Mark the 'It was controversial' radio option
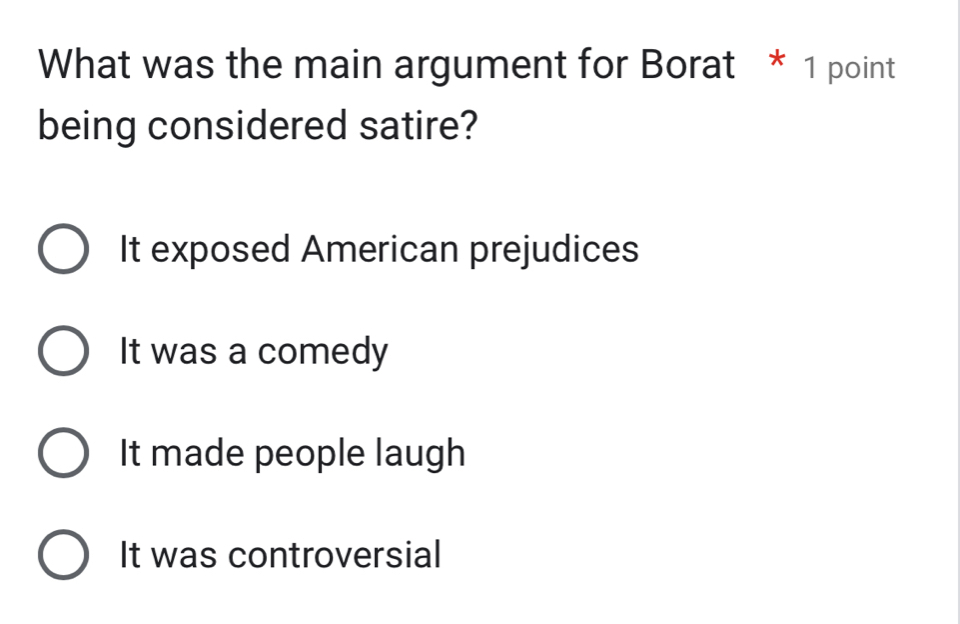960x624 pixels. click(62, 555)
